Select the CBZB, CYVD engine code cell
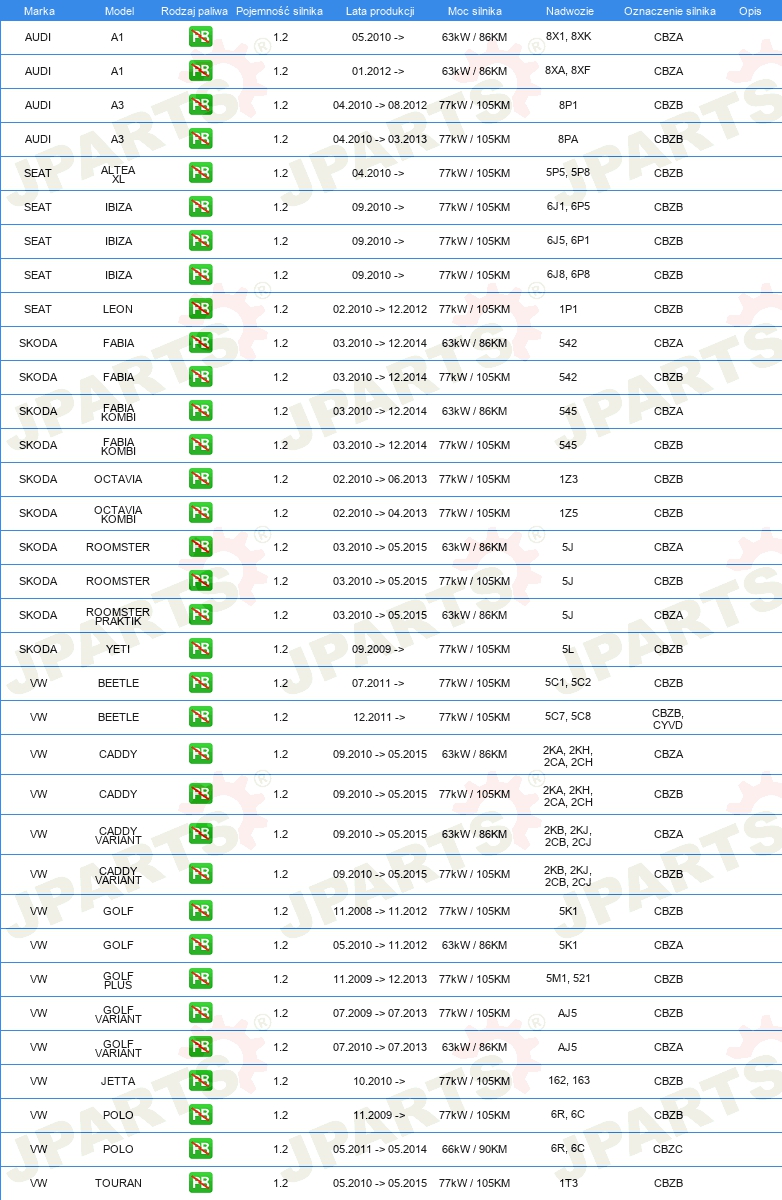The image size is (782, 1200). (668, 717)
